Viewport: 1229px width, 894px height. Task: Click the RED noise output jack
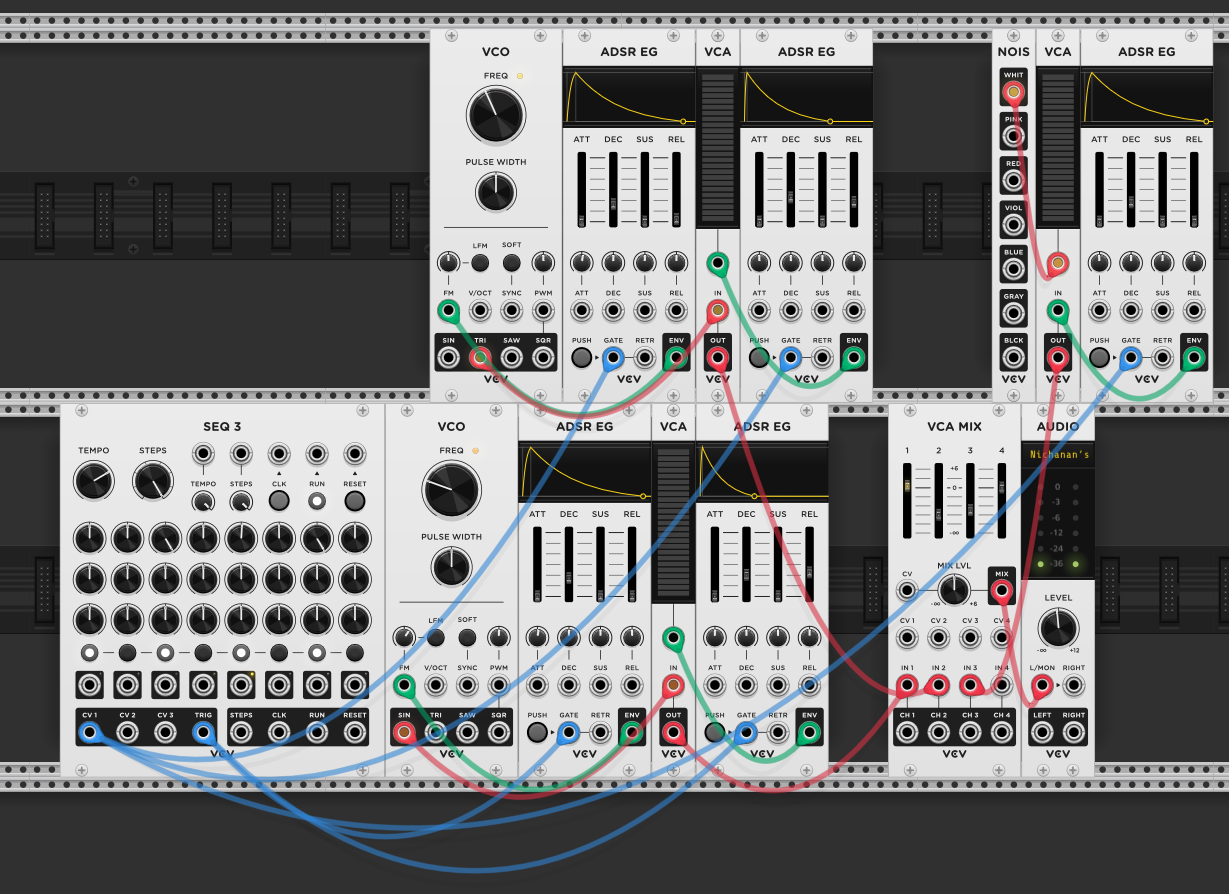[x=1014, y=181]
